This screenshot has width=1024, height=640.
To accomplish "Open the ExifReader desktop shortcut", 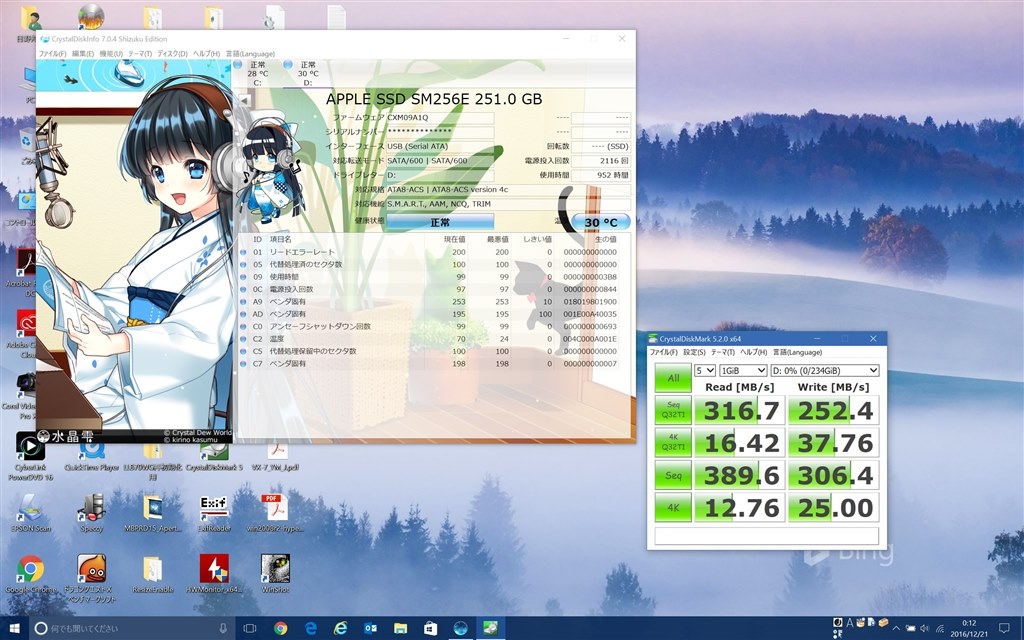I will [214, 513].
